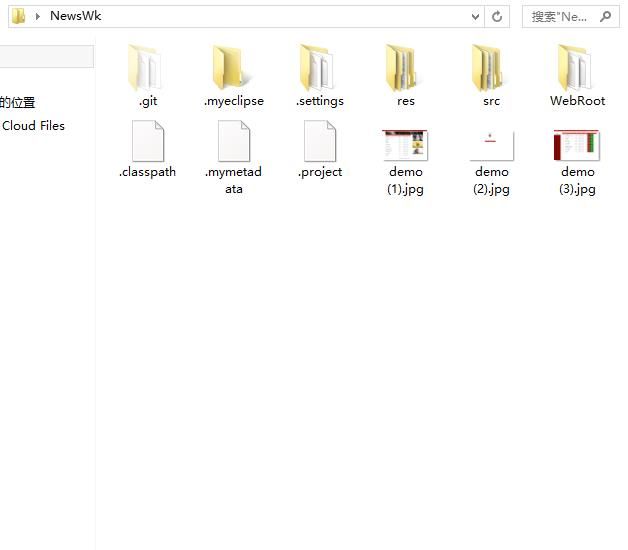Click the demo (1).jpg file name

(x=405, y=181)
